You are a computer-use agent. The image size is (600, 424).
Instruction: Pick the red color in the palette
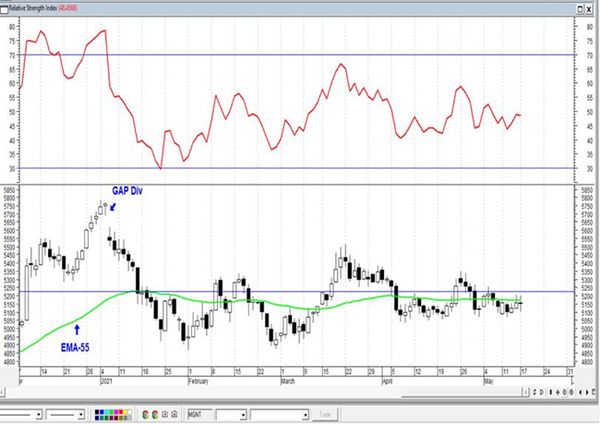pyautogui.click(x=121, y=412)
